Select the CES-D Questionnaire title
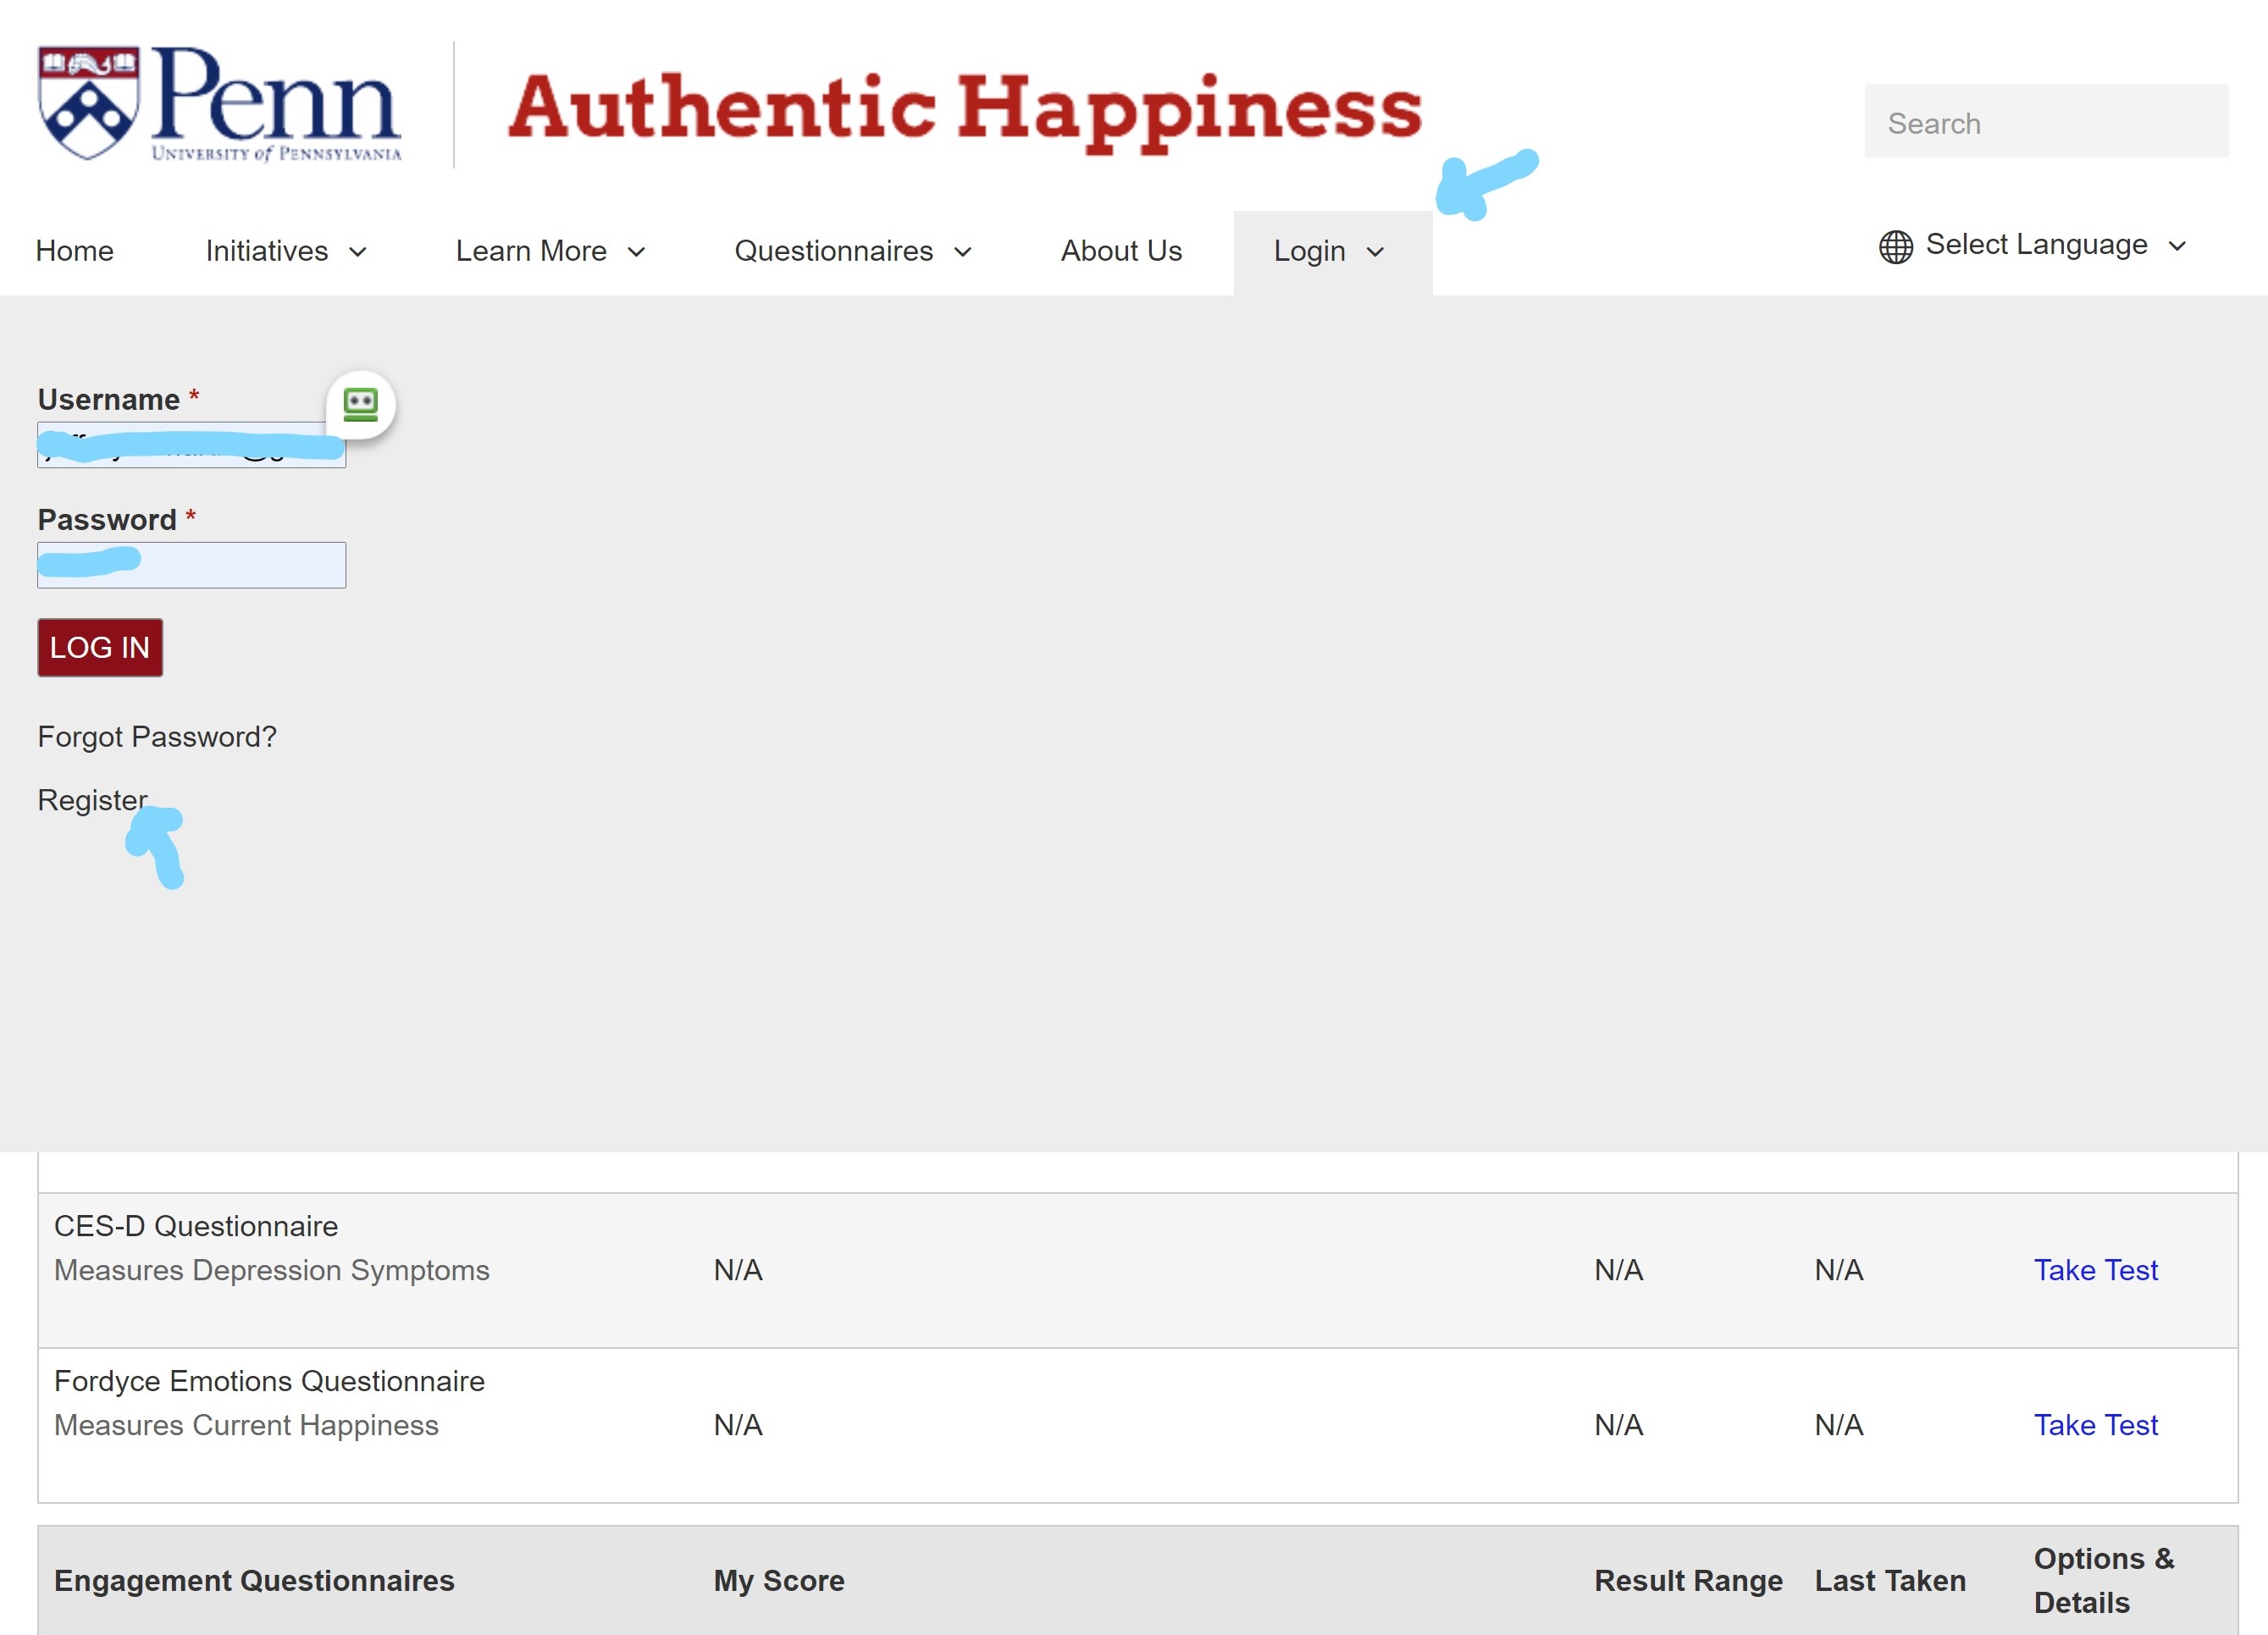The width and height of the screenshot is (2268, 1635). [x=196, y=1226]
